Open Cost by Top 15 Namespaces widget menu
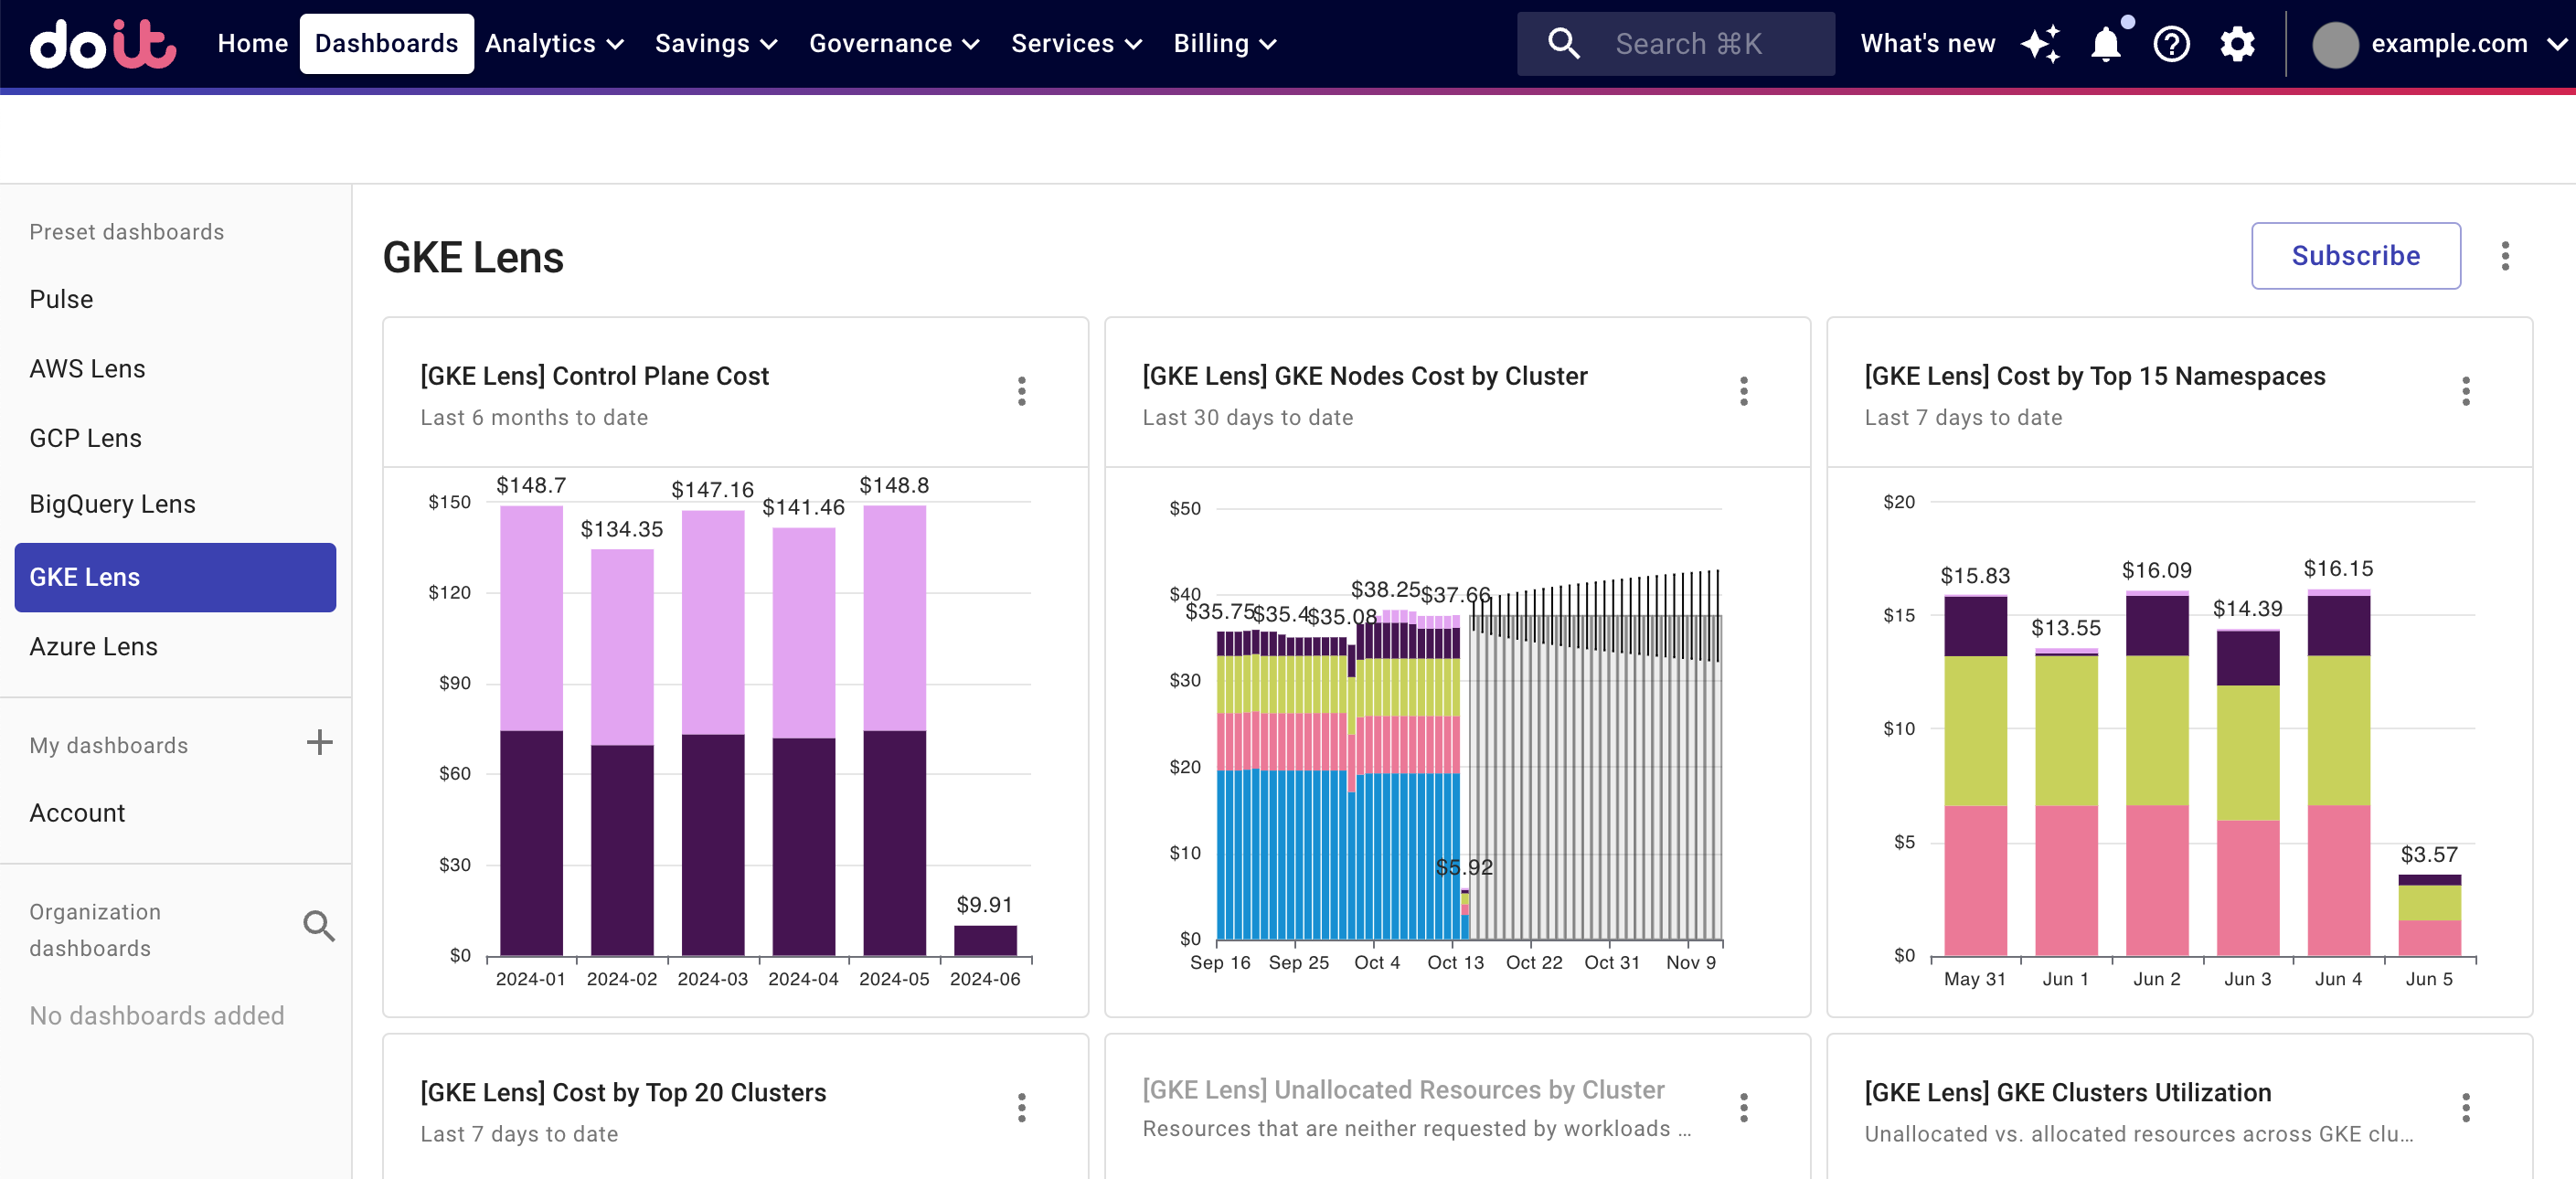The width and height of the screenshot is (2576, 1179). [x=2465, y=391]
